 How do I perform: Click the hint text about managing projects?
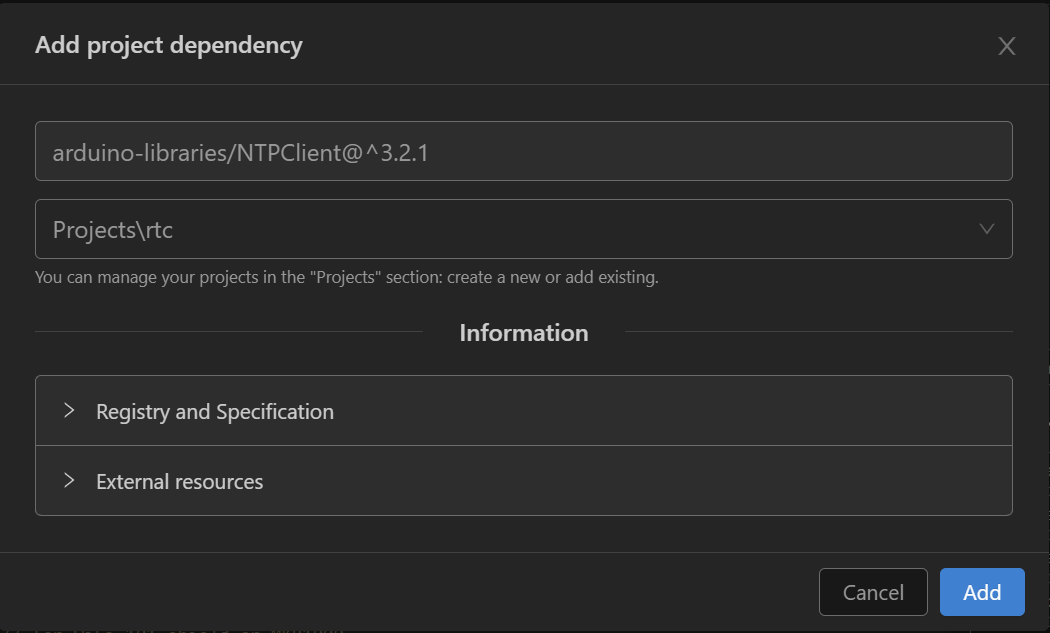click(347, 277)
